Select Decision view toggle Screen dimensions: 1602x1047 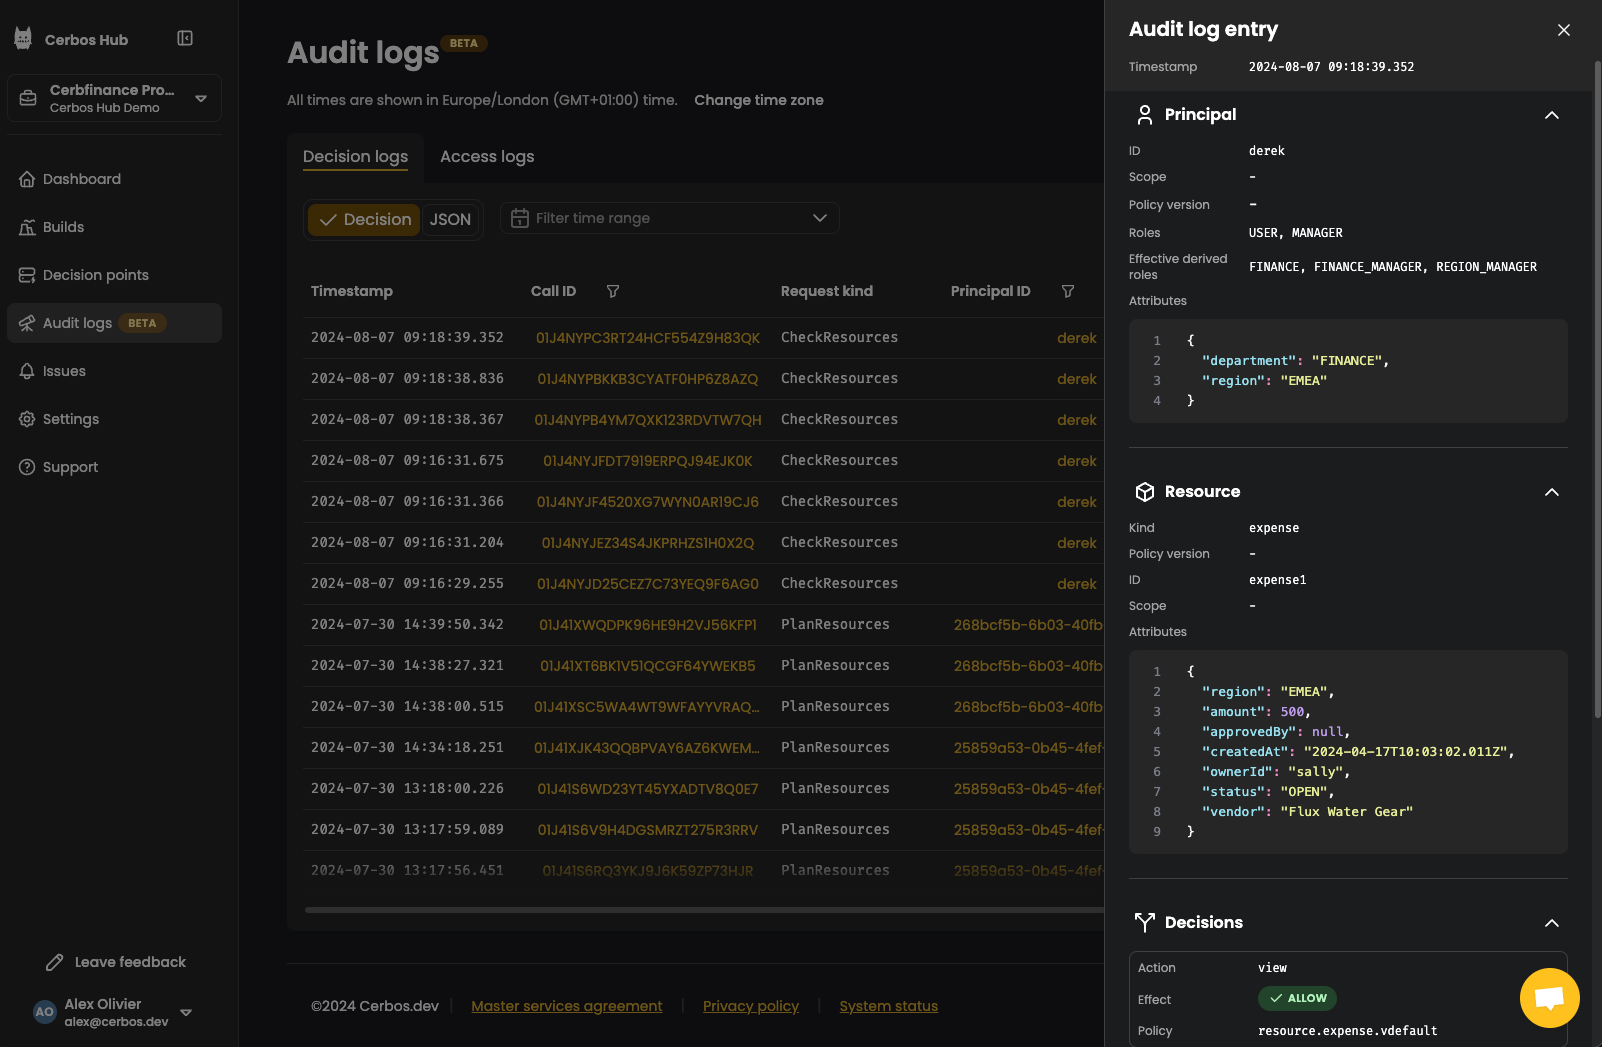tap(364, 219)
